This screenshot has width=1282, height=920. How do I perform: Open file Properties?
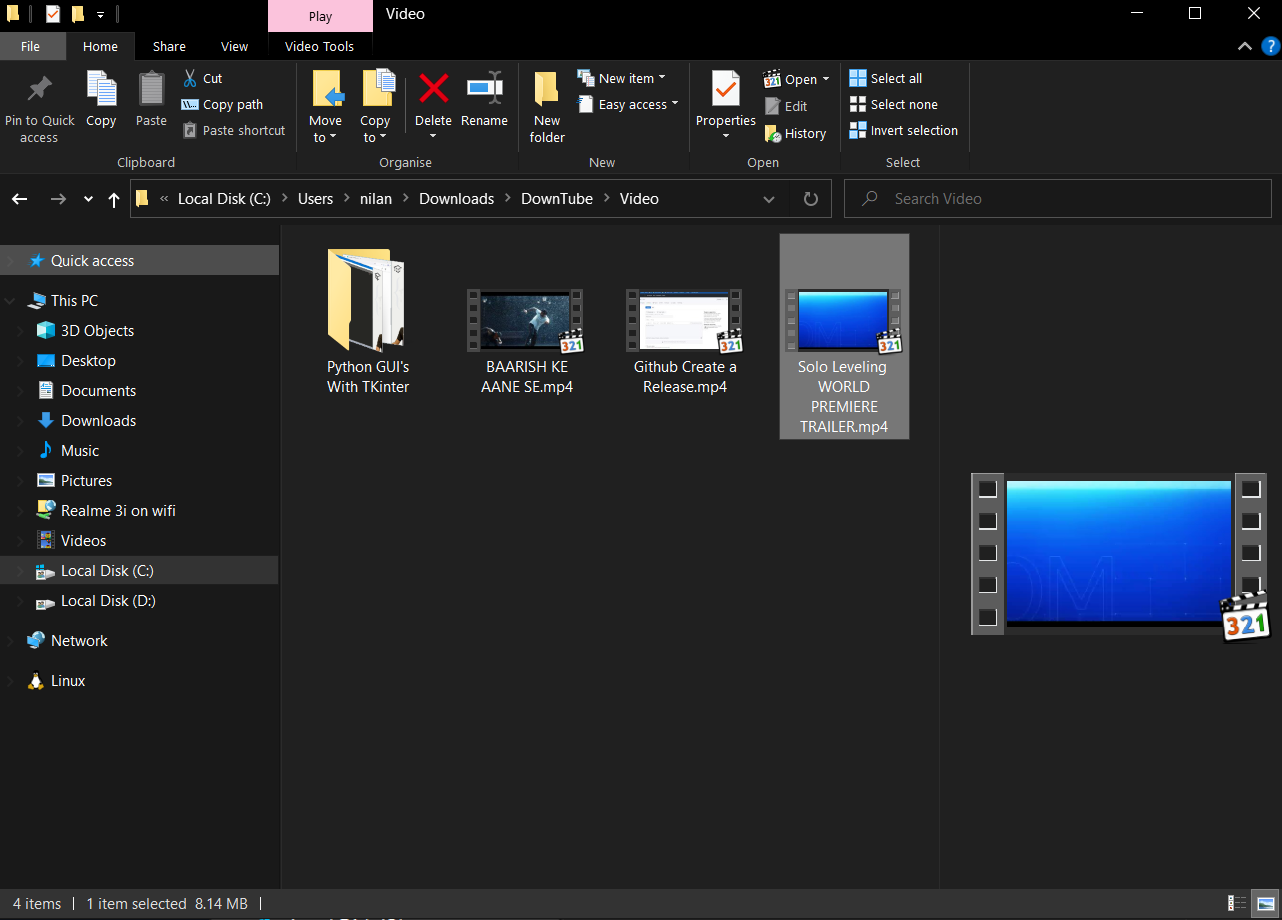(725, 104)
